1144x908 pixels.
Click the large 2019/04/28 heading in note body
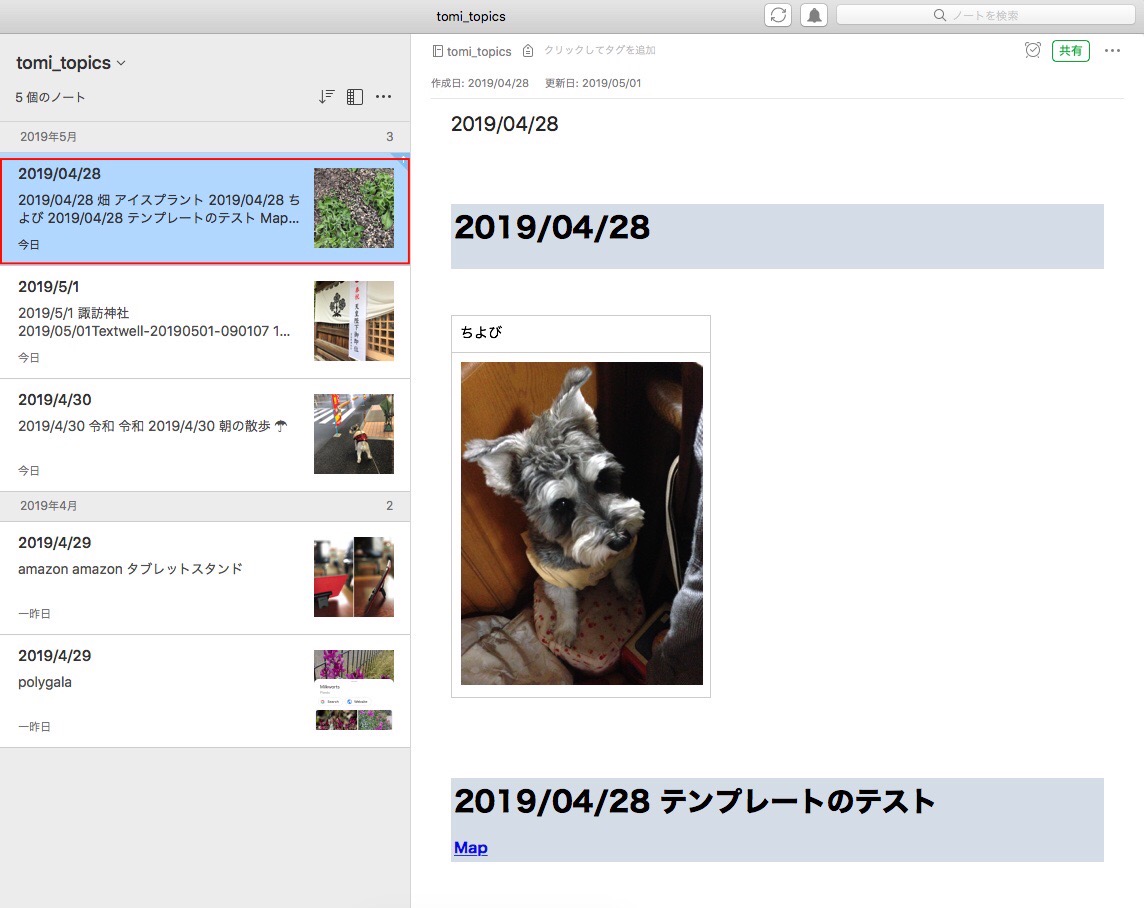552,227
